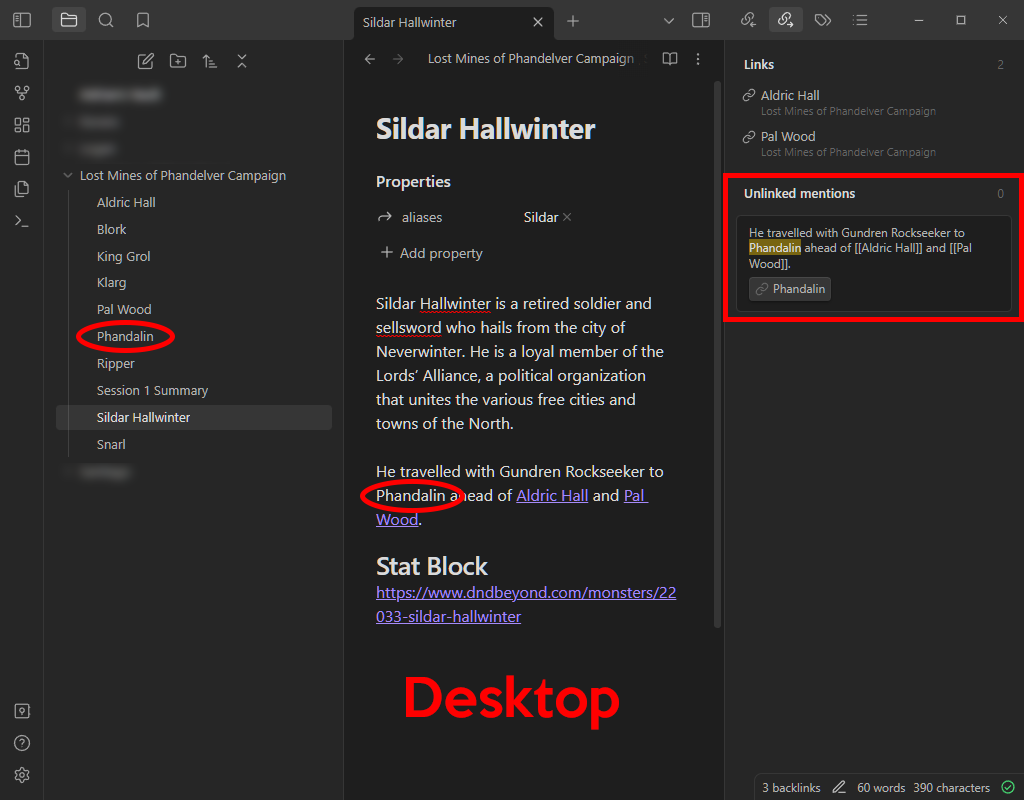Viewport: 1024px width, 800px height.
Task: Open the search pane icon
Action: [x=106, y=20]
